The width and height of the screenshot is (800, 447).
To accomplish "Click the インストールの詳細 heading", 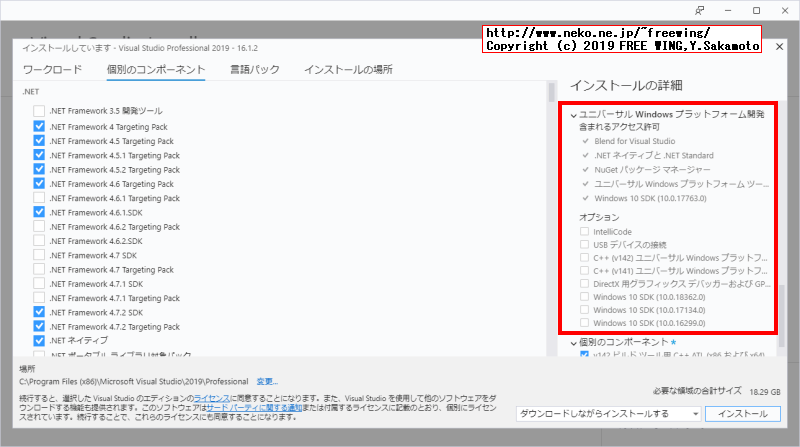I will tap(626, 85).
